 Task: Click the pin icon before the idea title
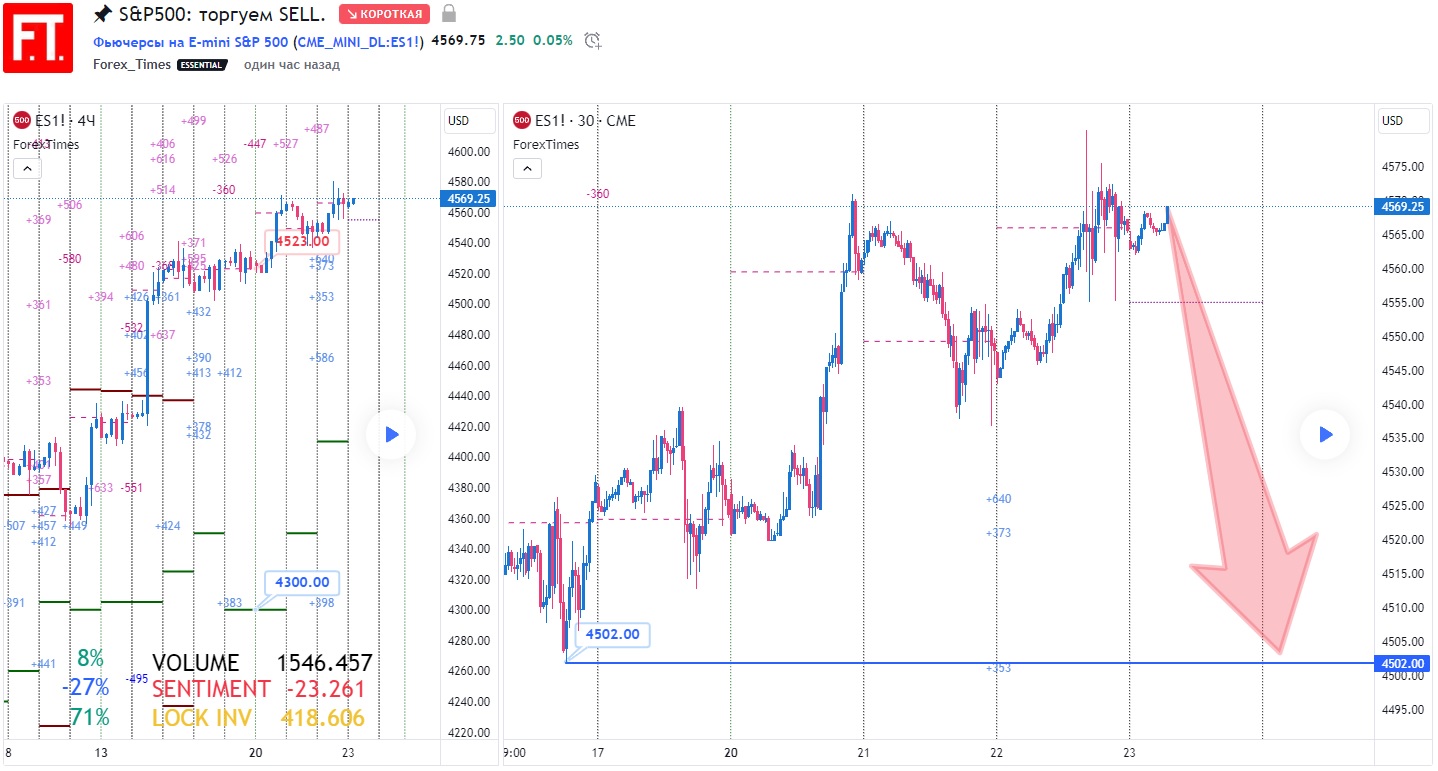[x=103, y=14]
